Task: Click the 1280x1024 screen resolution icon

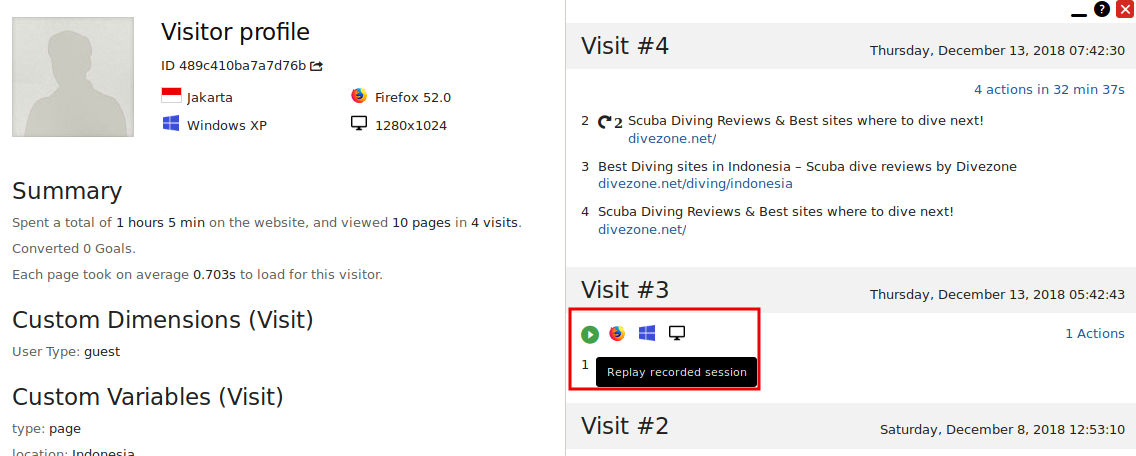Action: coord(359,125)
